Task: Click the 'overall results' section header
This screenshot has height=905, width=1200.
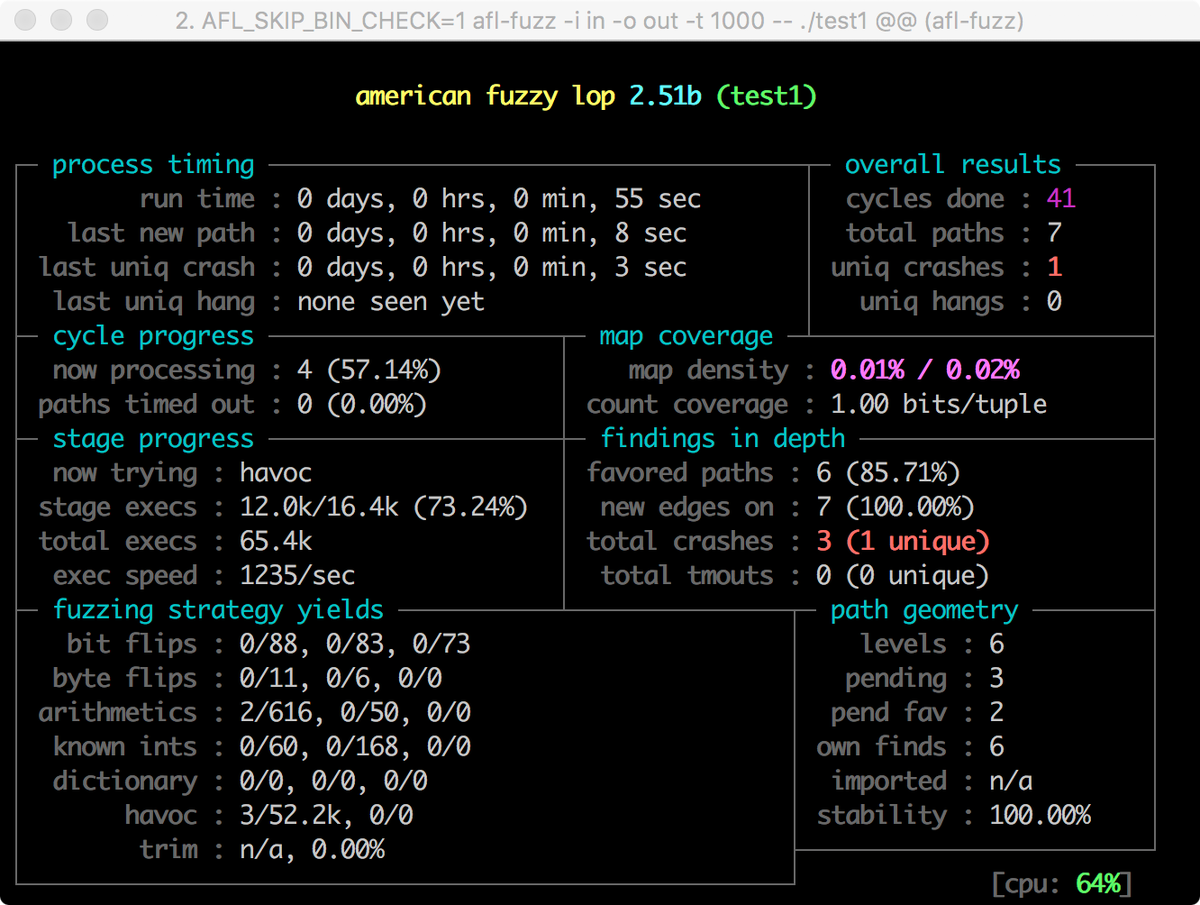Action: pyautogui.click(x=953, y=165)
